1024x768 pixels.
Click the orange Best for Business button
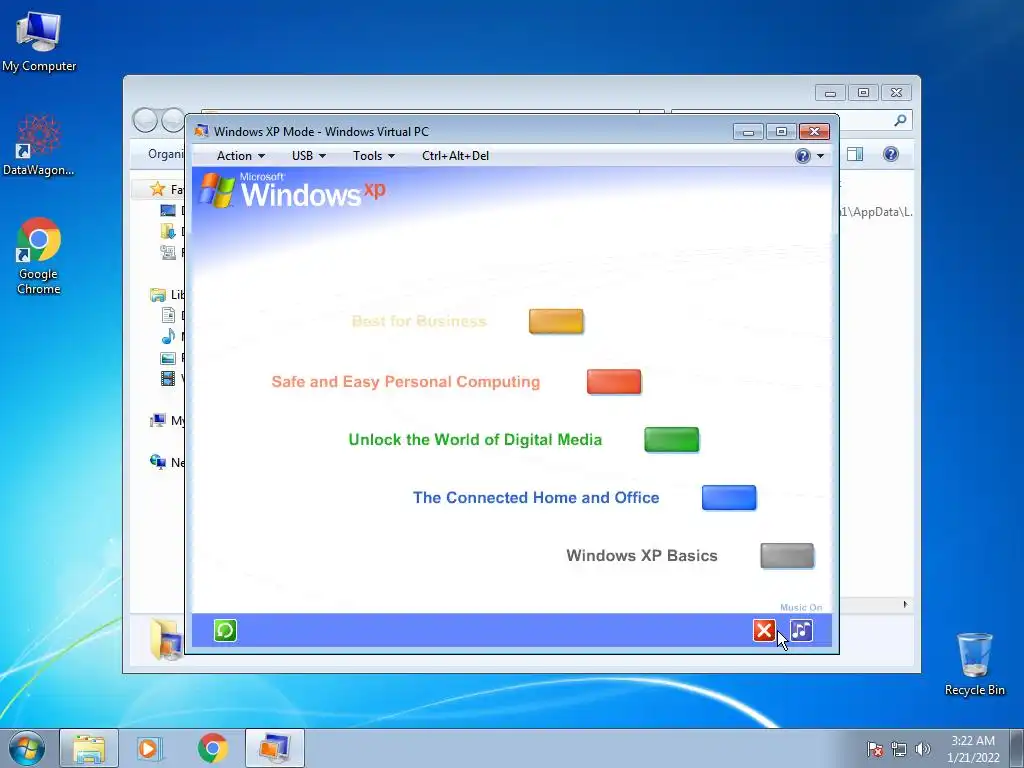click(x=556, y=321)
